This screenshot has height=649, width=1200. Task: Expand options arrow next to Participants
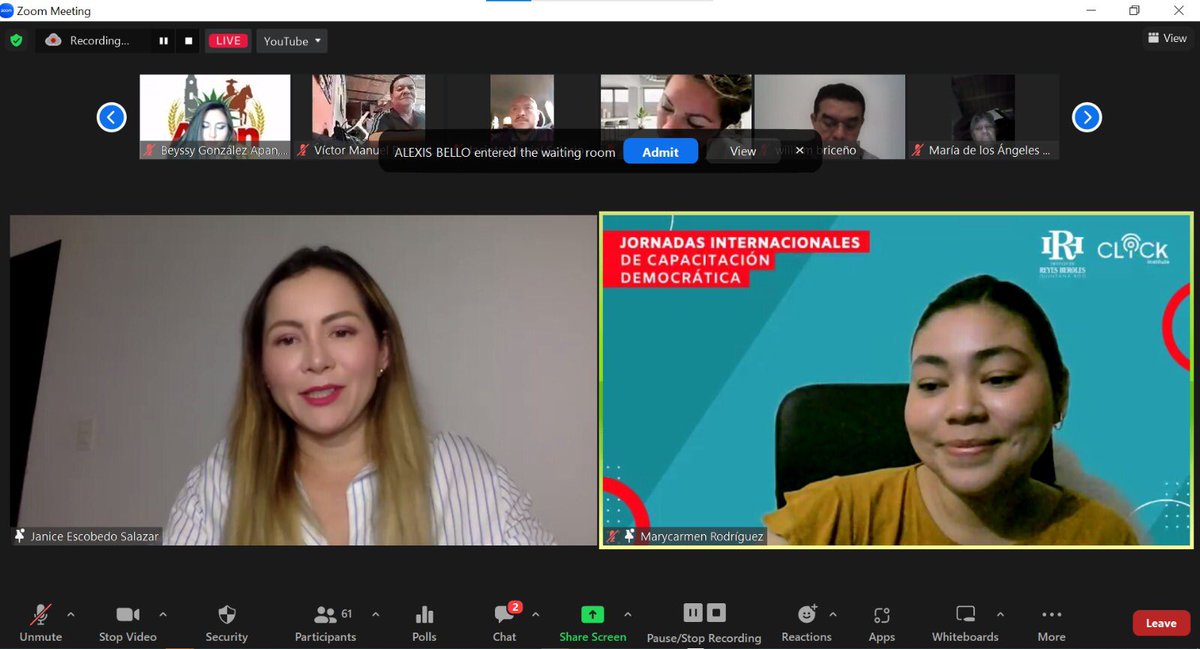coord(376,614)
